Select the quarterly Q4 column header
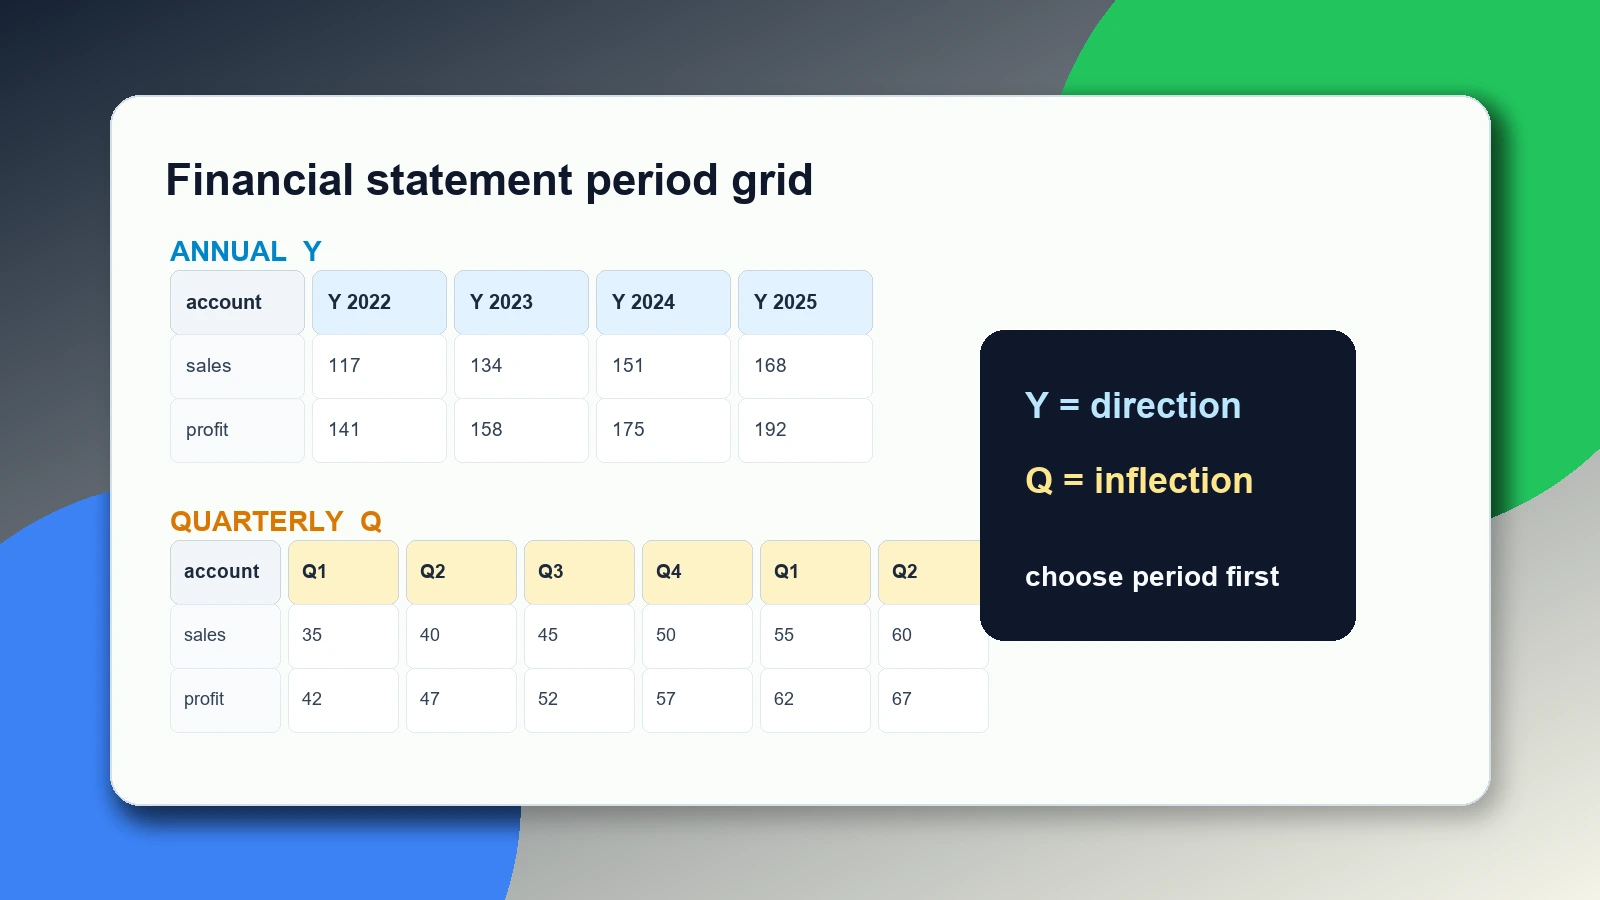 [x=697, y=572]
